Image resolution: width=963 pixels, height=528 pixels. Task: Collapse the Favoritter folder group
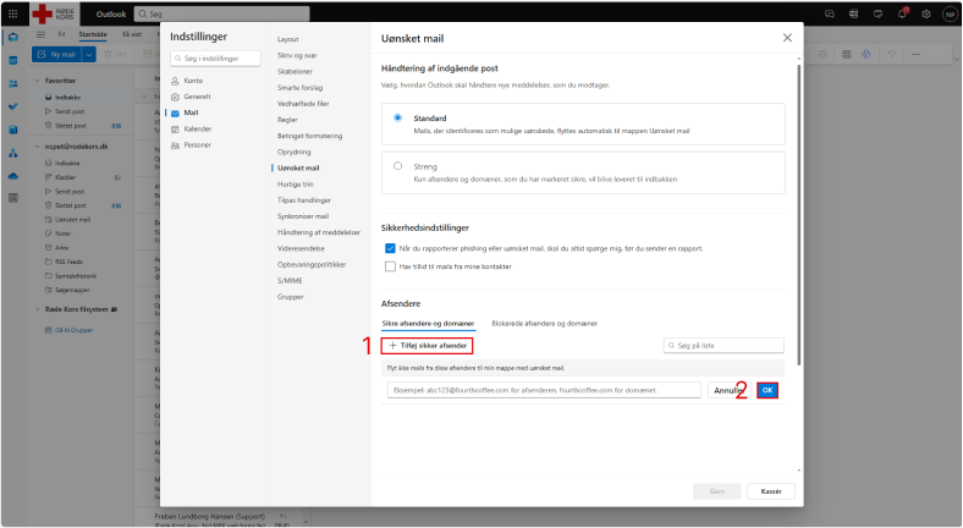[x=37, y=80]
